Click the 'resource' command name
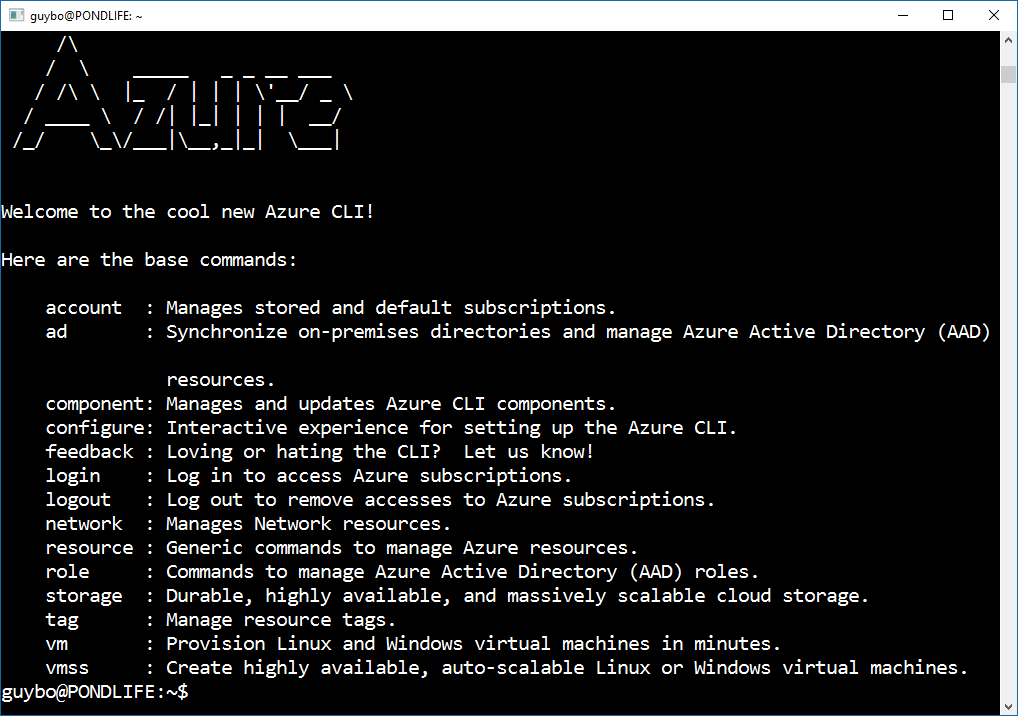The image size is (1018, 716). pyautogui.click(x=90, y=548)
